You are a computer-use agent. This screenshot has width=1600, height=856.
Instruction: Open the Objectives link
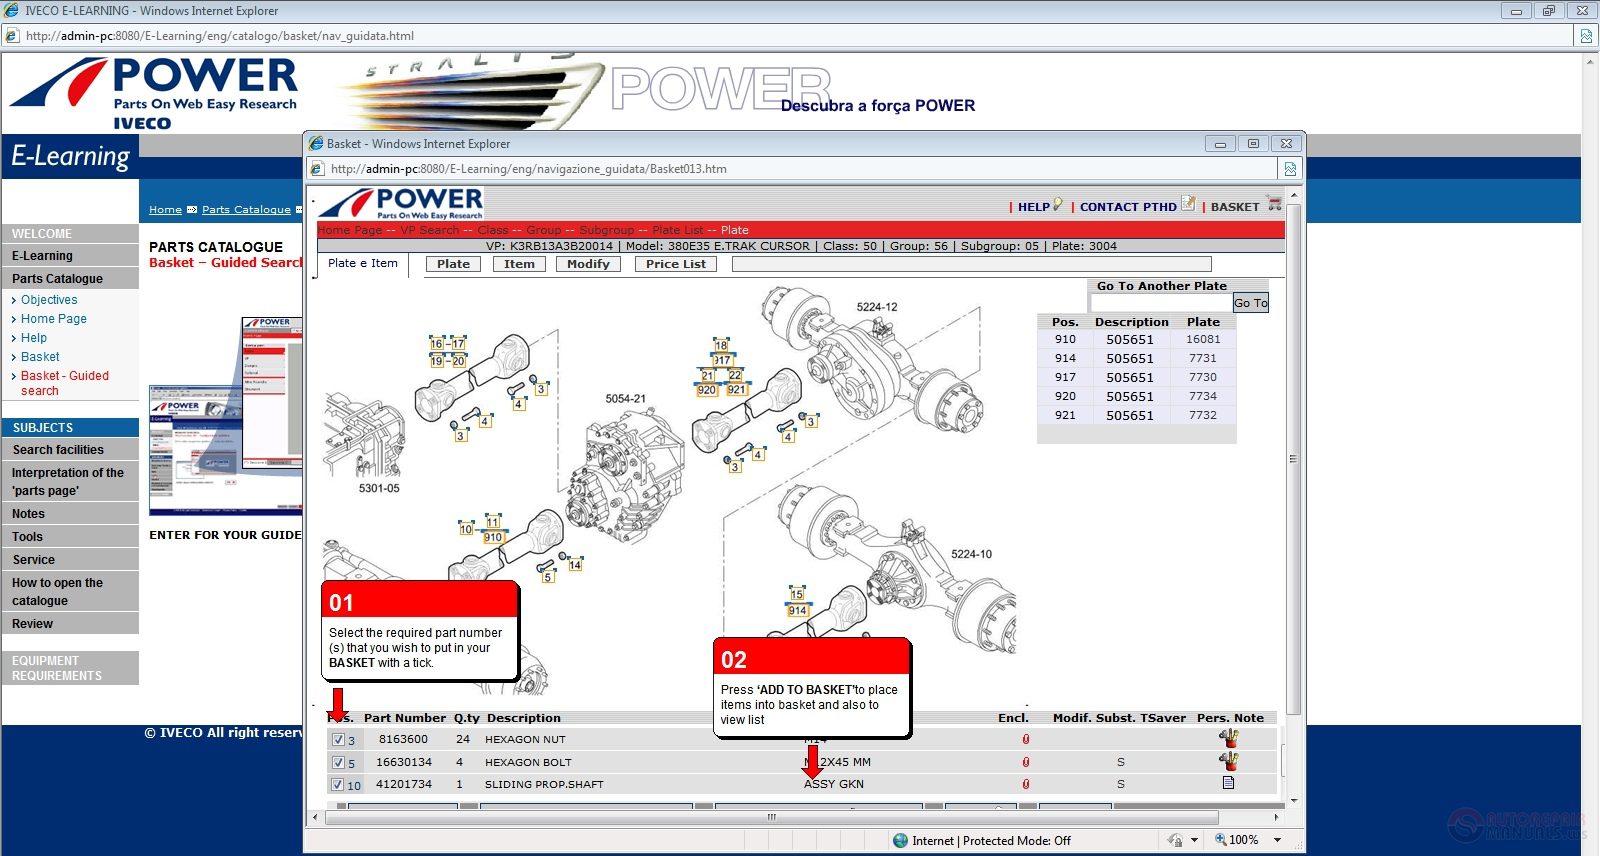pyautogui.click(x=49, y=300)
